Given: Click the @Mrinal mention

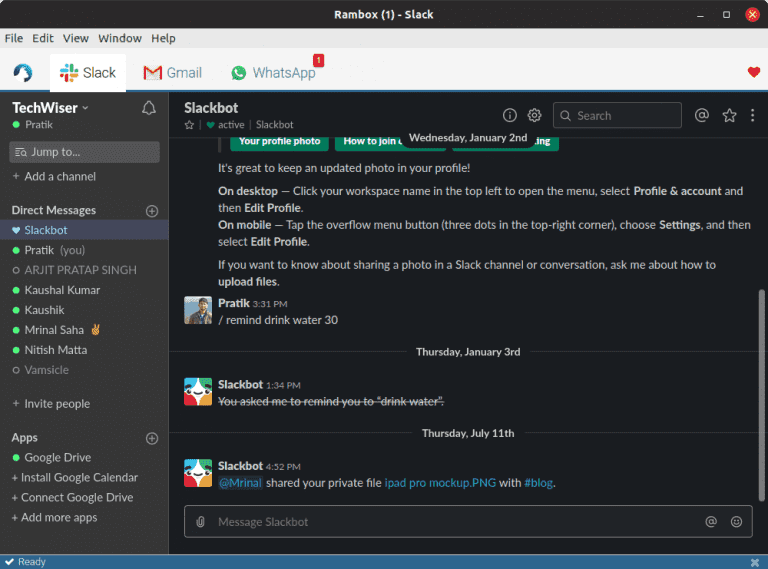Looking at the screenshot, I should tap(240, 483).
